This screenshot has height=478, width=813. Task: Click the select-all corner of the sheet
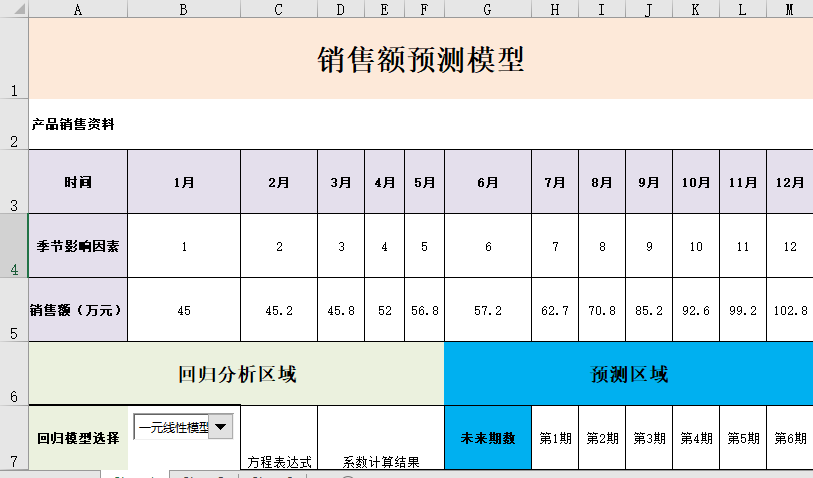(x=14, y=8)
